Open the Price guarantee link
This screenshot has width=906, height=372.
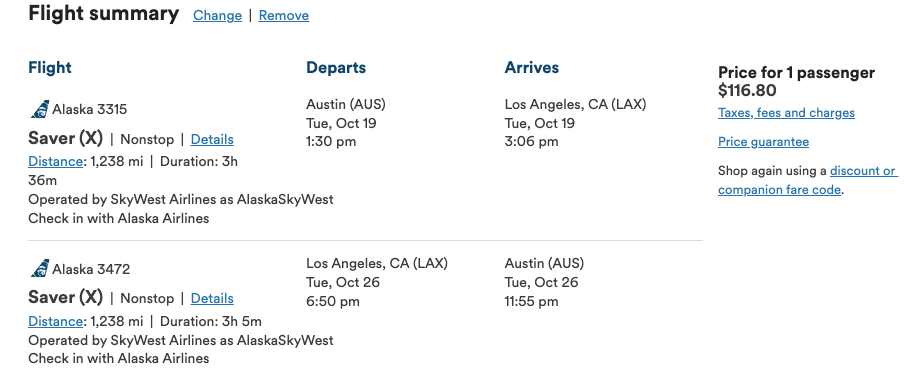pos(763,142)
